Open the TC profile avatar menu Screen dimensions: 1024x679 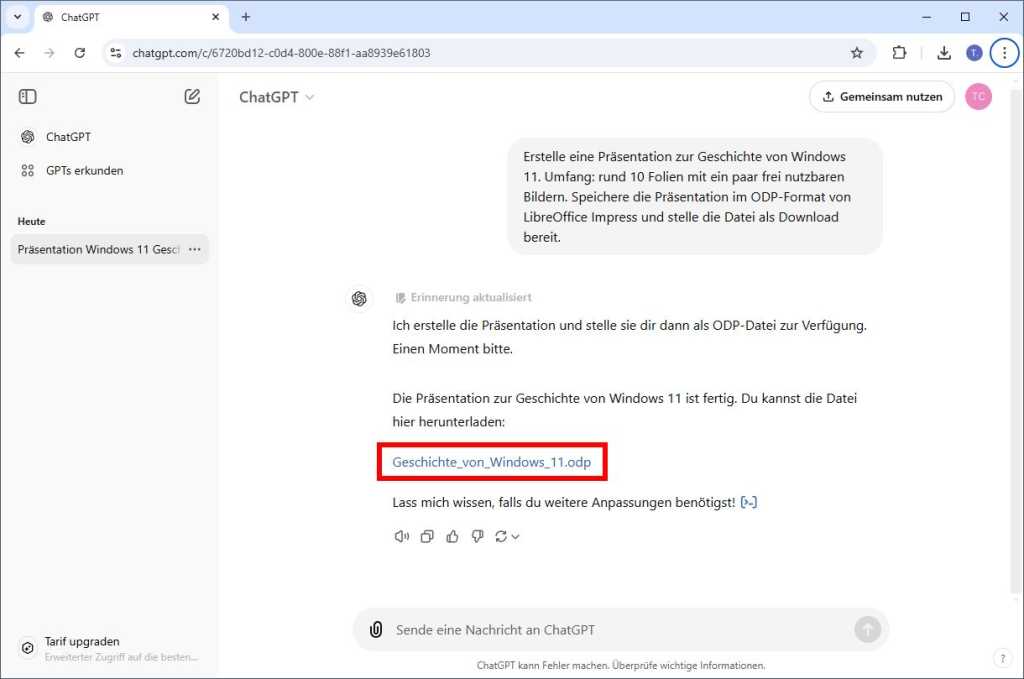tap(978, 96)
